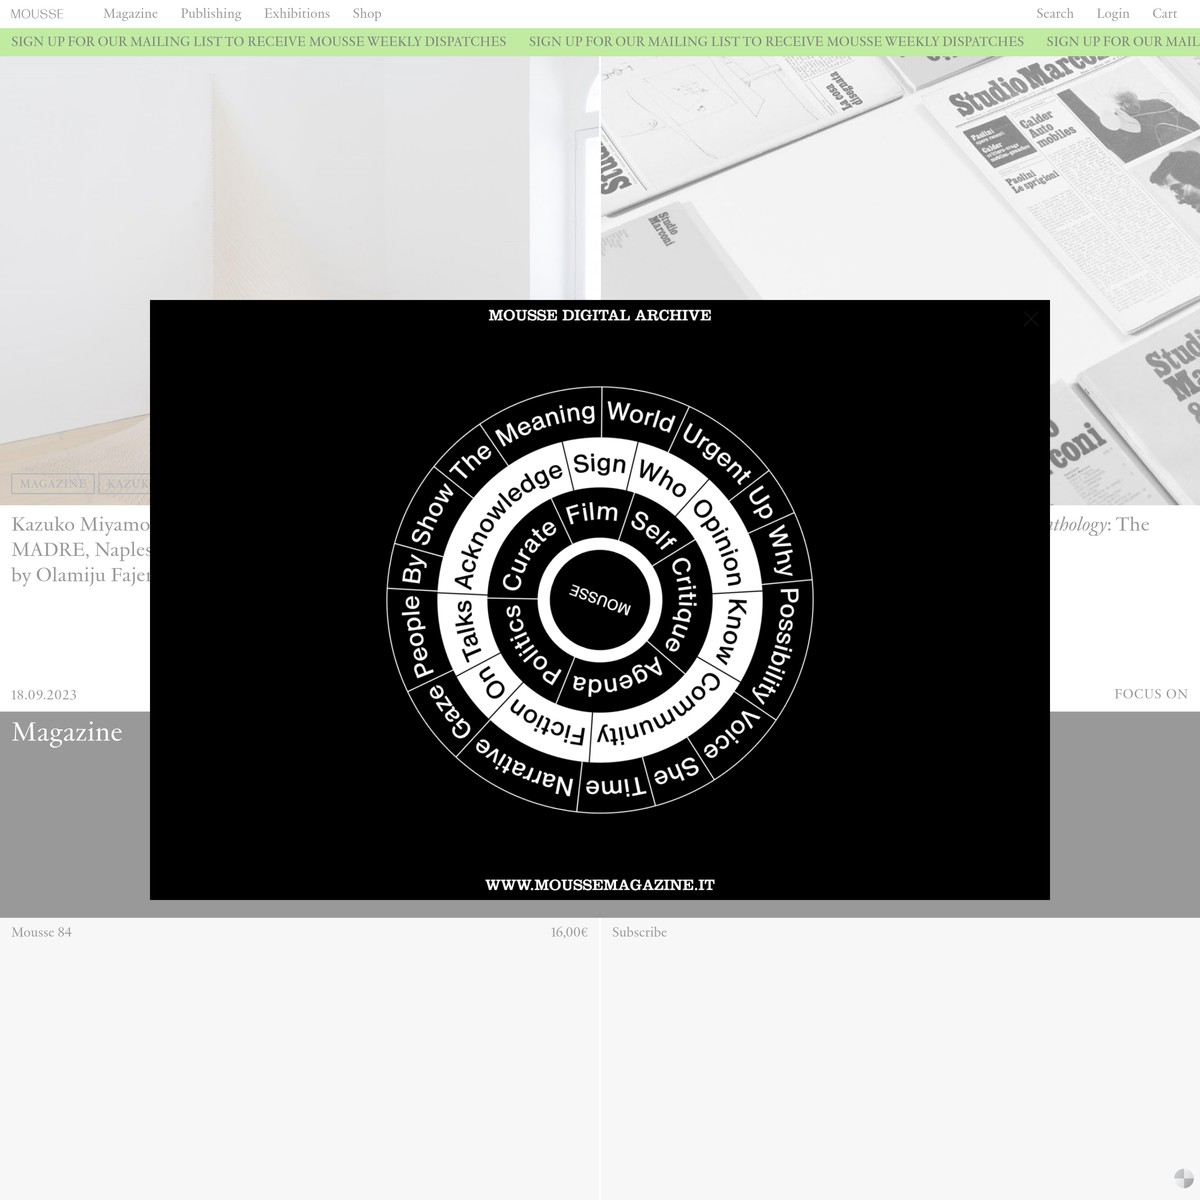Close the Mousse Digital Archive overlay
This screenshot has height=1200, width=1200.
1031,318
